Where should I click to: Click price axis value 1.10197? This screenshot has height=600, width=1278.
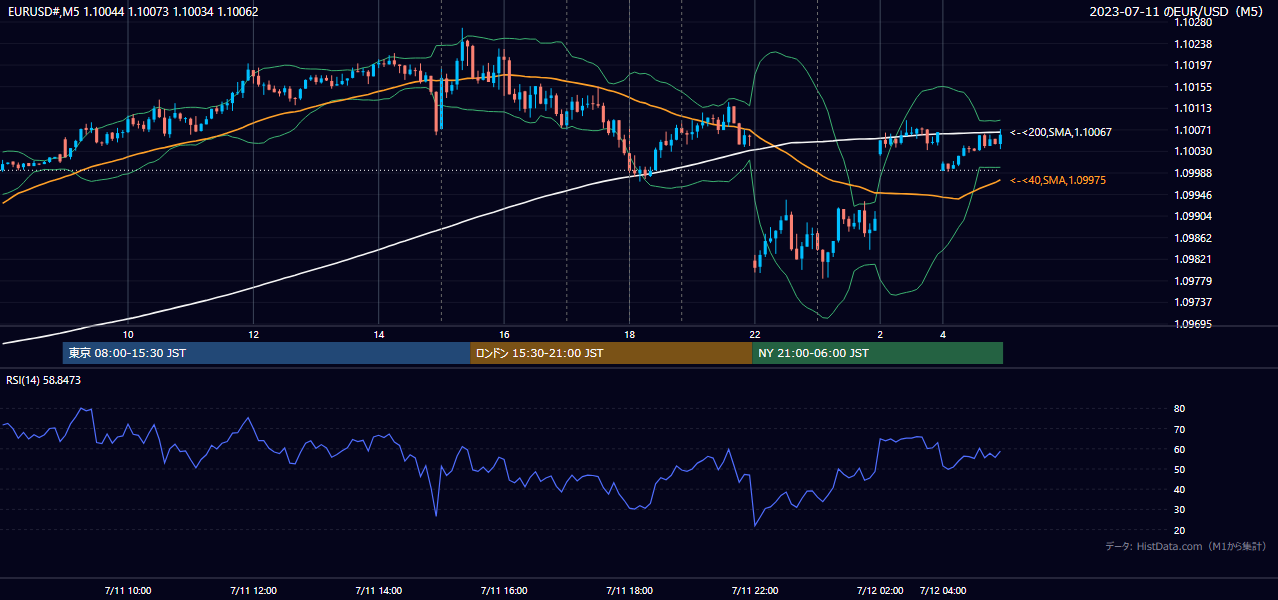1193,65
